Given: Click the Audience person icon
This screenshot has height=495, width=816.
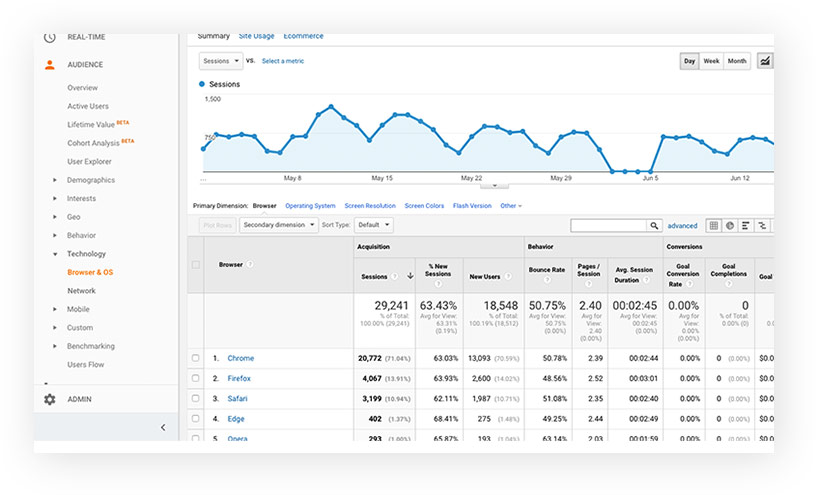Looking at the screenshot, I should click(x=50, y=65).
